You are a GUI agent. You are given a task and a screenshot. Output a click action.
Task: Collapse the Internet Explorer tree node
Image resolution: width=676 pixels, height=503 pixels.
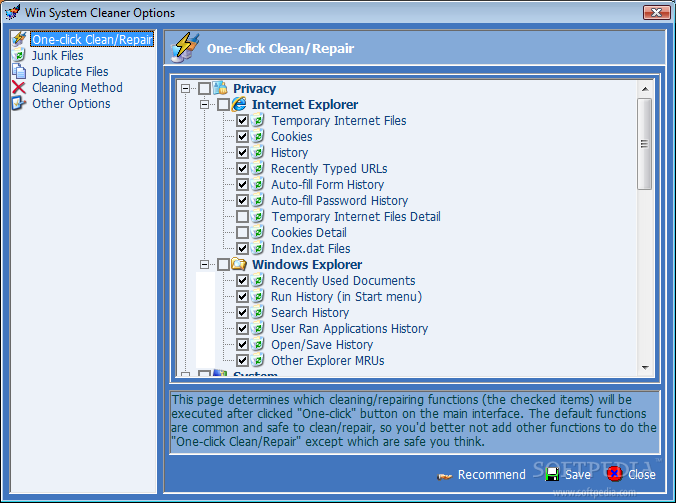click(x=204, y=104)
